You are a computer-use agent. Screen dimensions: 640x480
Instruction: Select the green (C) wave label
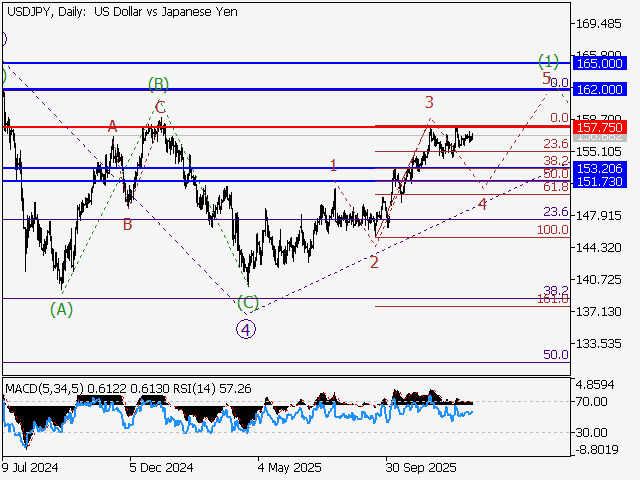(x=247, y=301)
